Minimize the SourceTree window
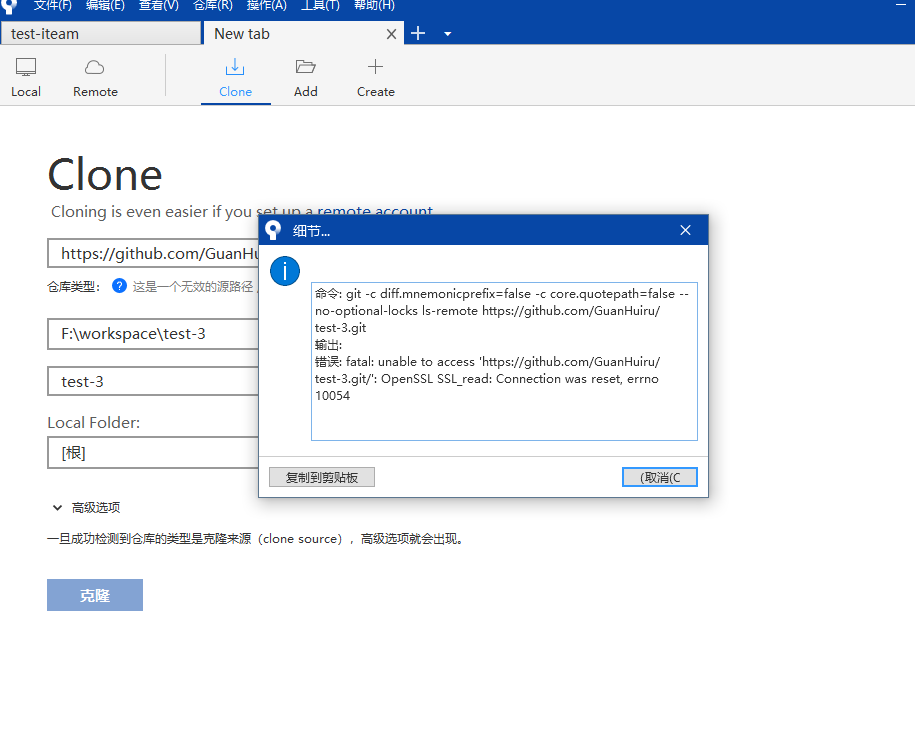This screenshot has width=915, height=742. click(x=901, y=5)
